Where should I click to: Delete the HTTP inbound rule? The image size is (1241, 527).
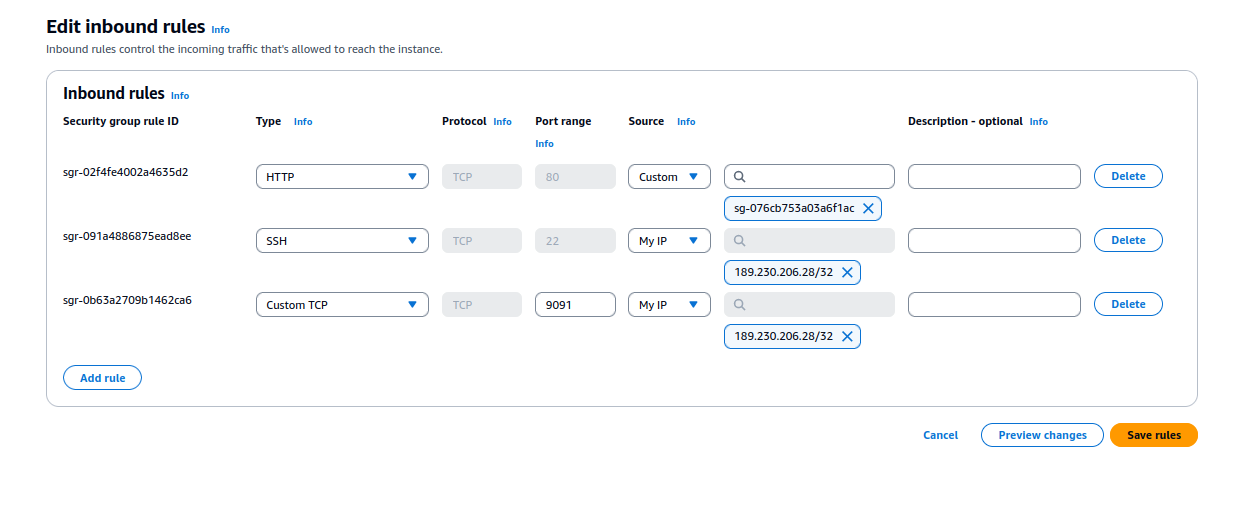pos(1128,176)
